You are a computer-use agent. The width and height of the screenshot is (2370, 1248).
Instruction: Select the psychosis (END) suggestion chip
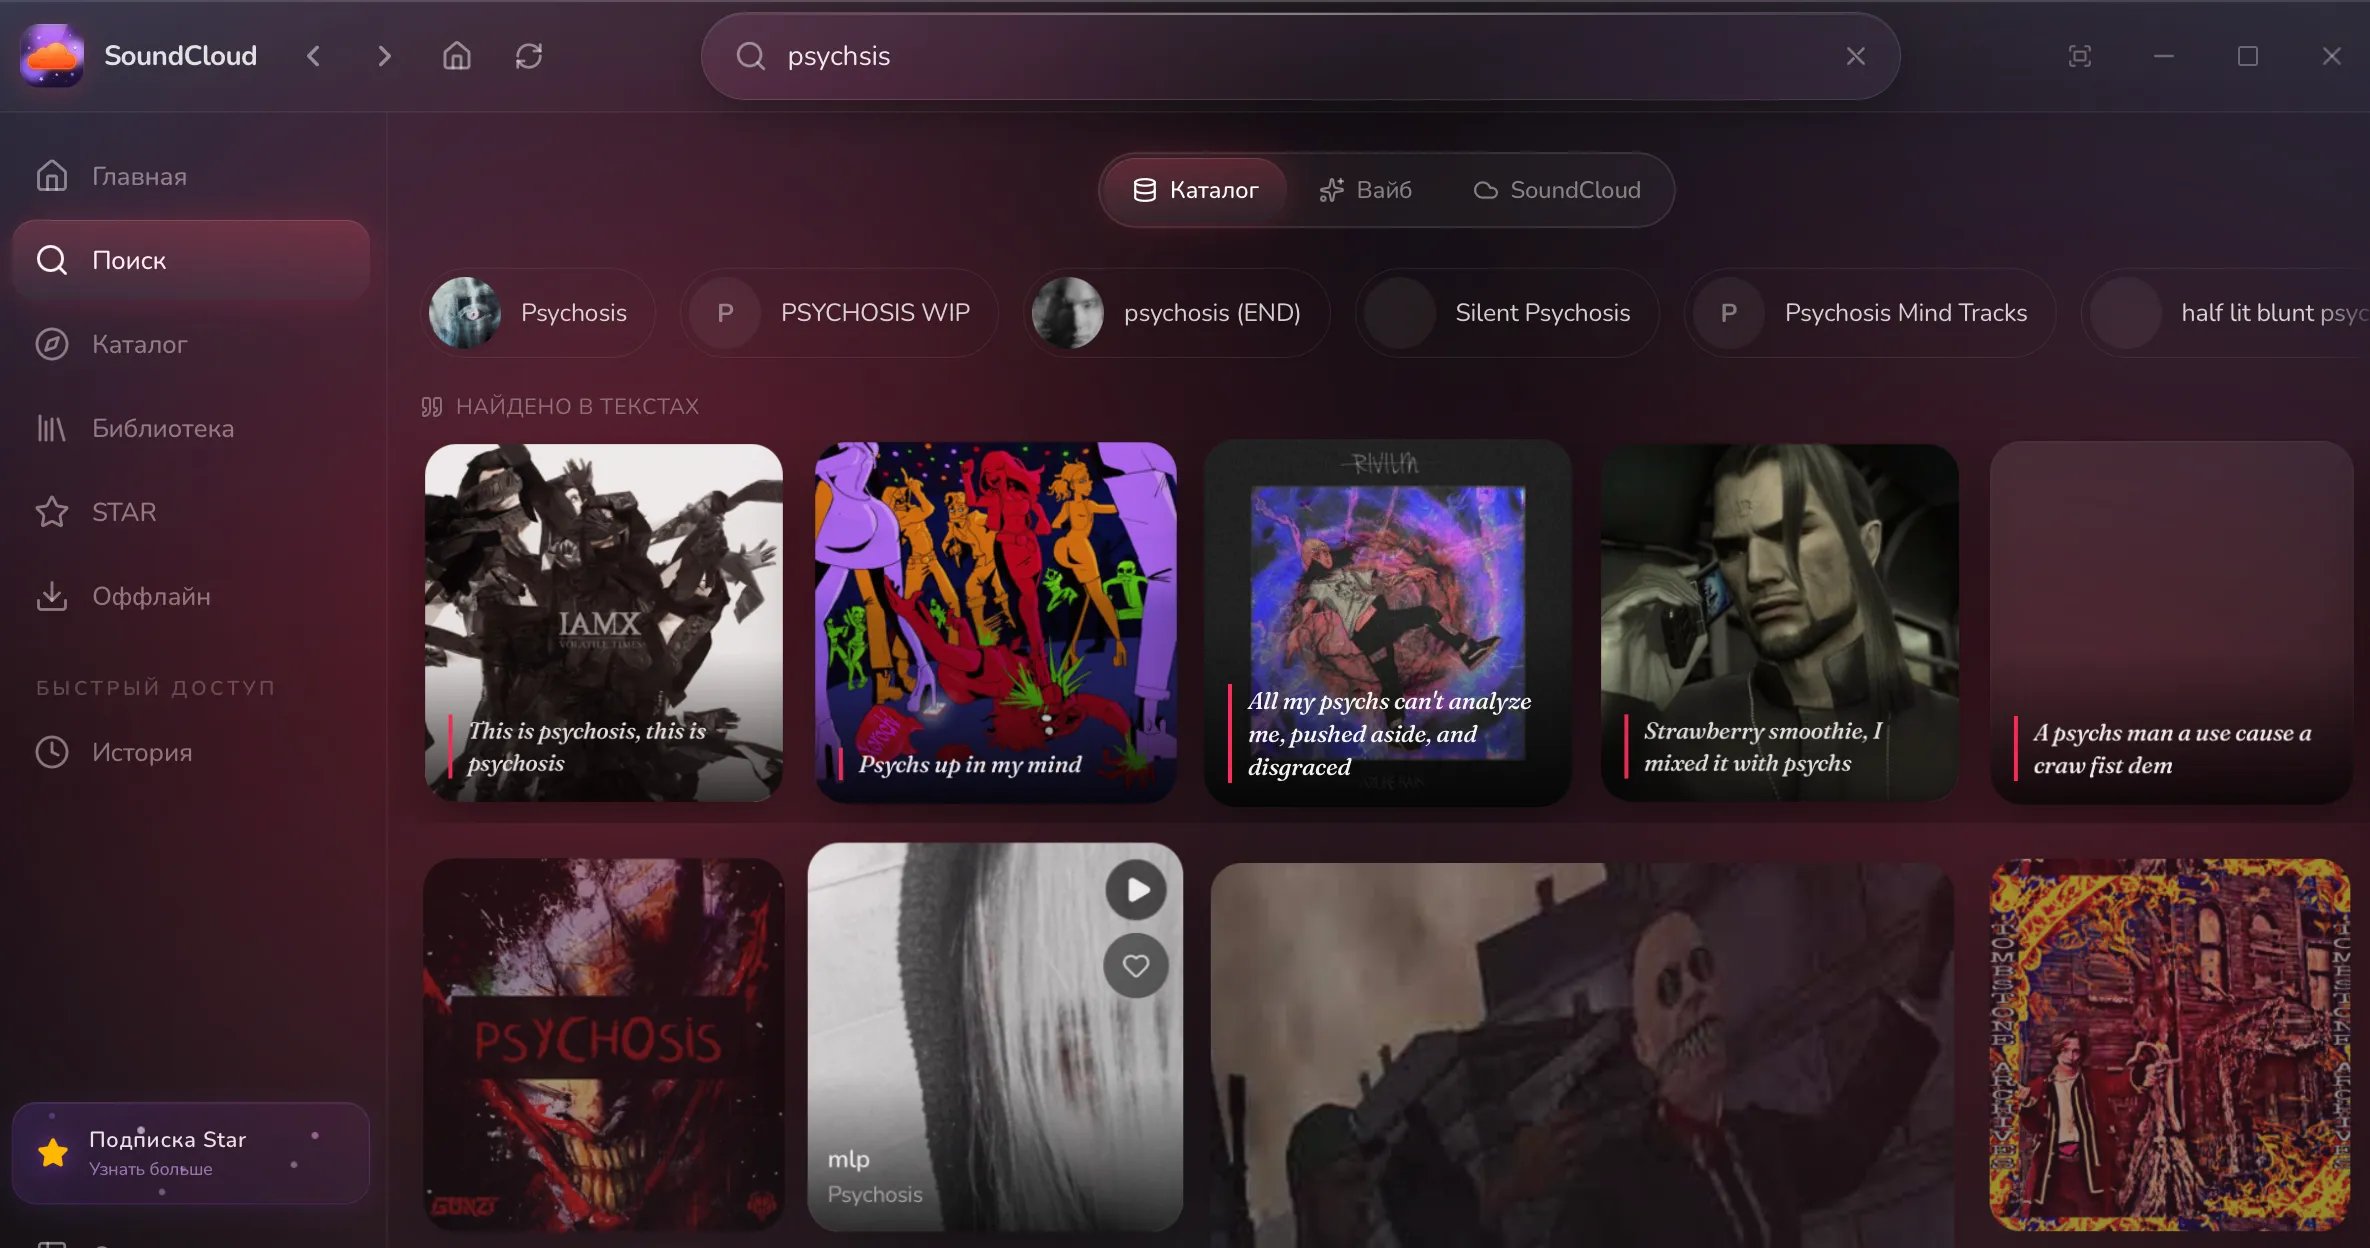(1177, 313)
